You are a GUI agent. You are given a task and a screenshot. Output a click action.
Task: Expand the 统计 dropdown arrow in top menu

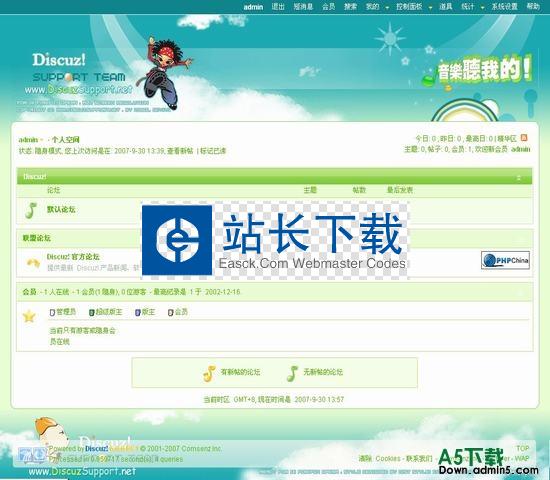(483, 7)
